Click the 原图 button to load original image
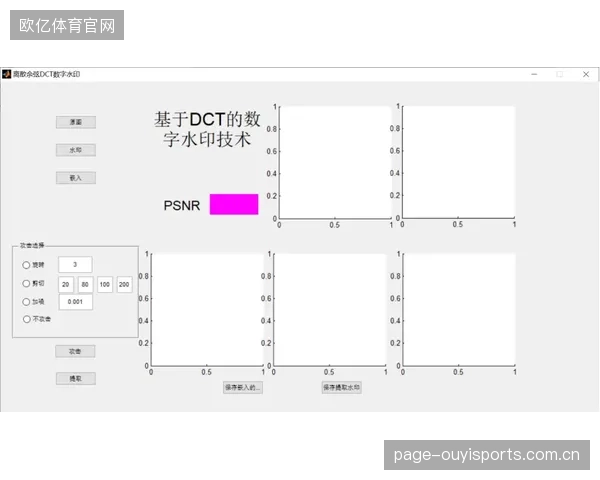 [76, 122]
